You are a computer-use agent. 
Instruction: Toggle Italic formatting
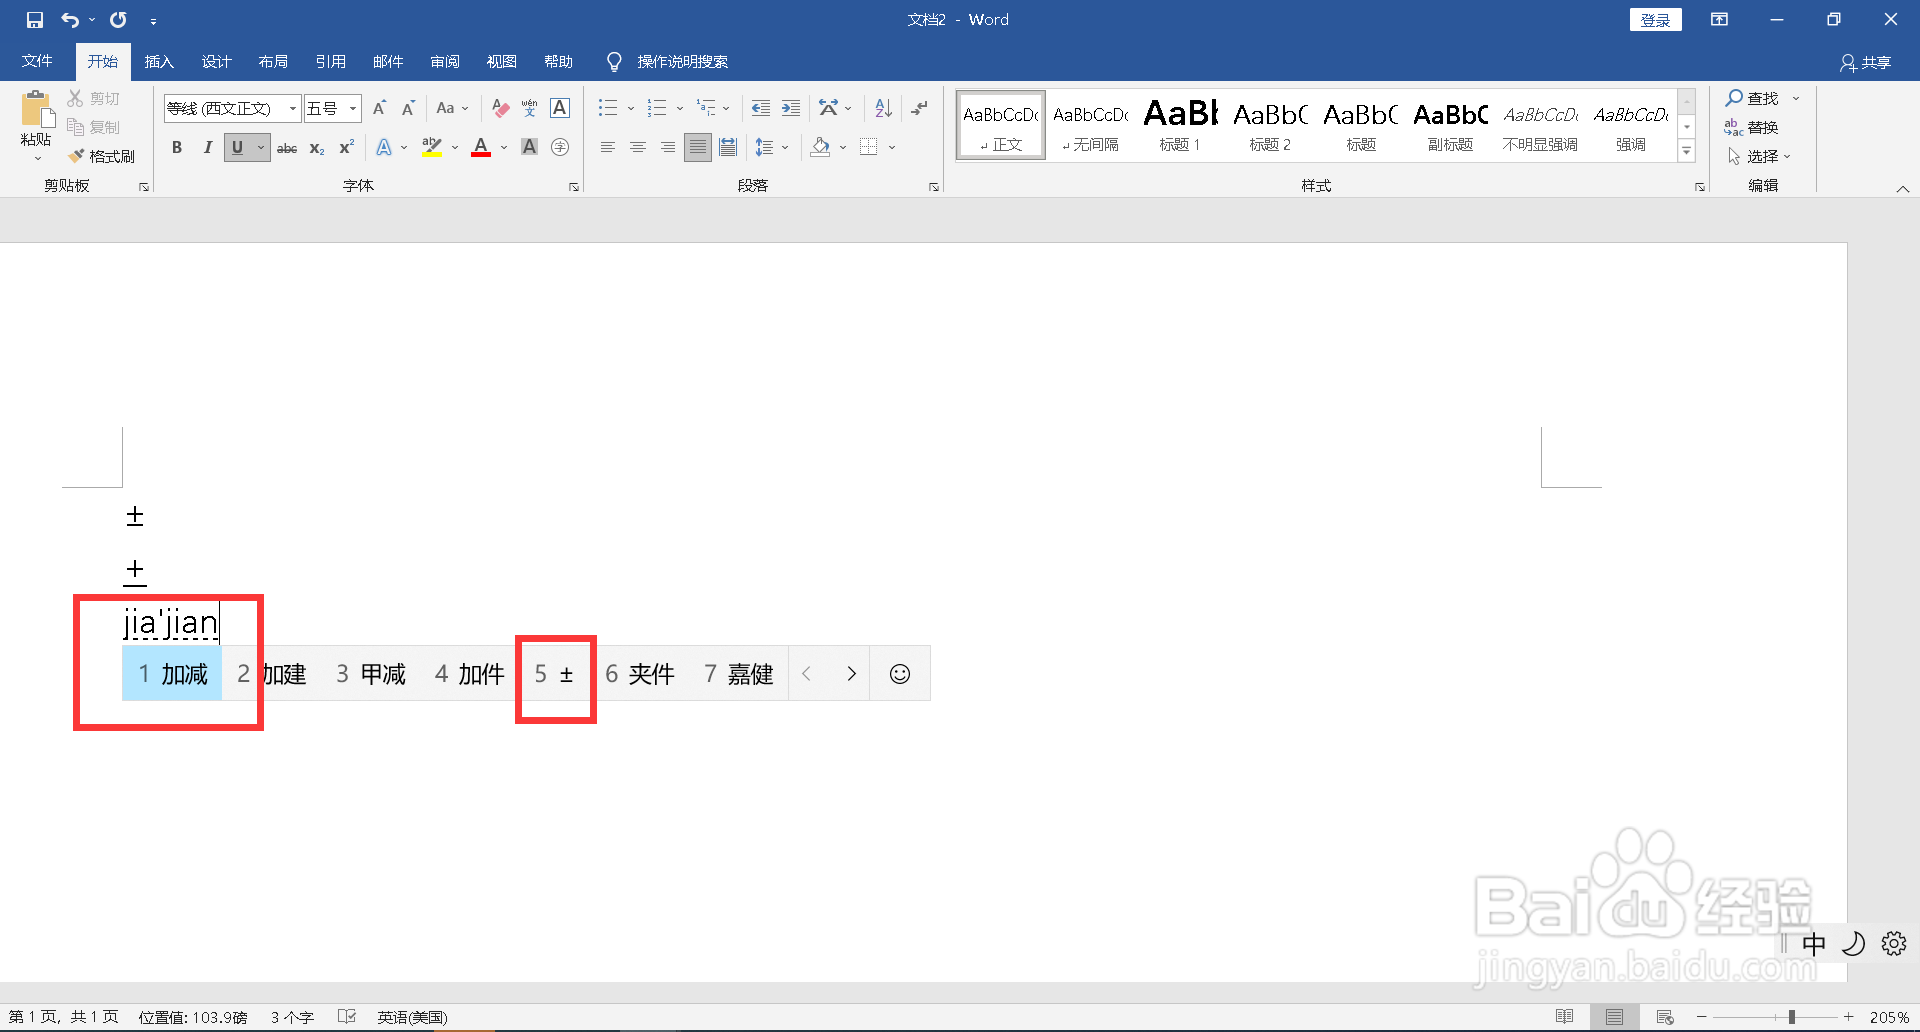pos(207,148)
